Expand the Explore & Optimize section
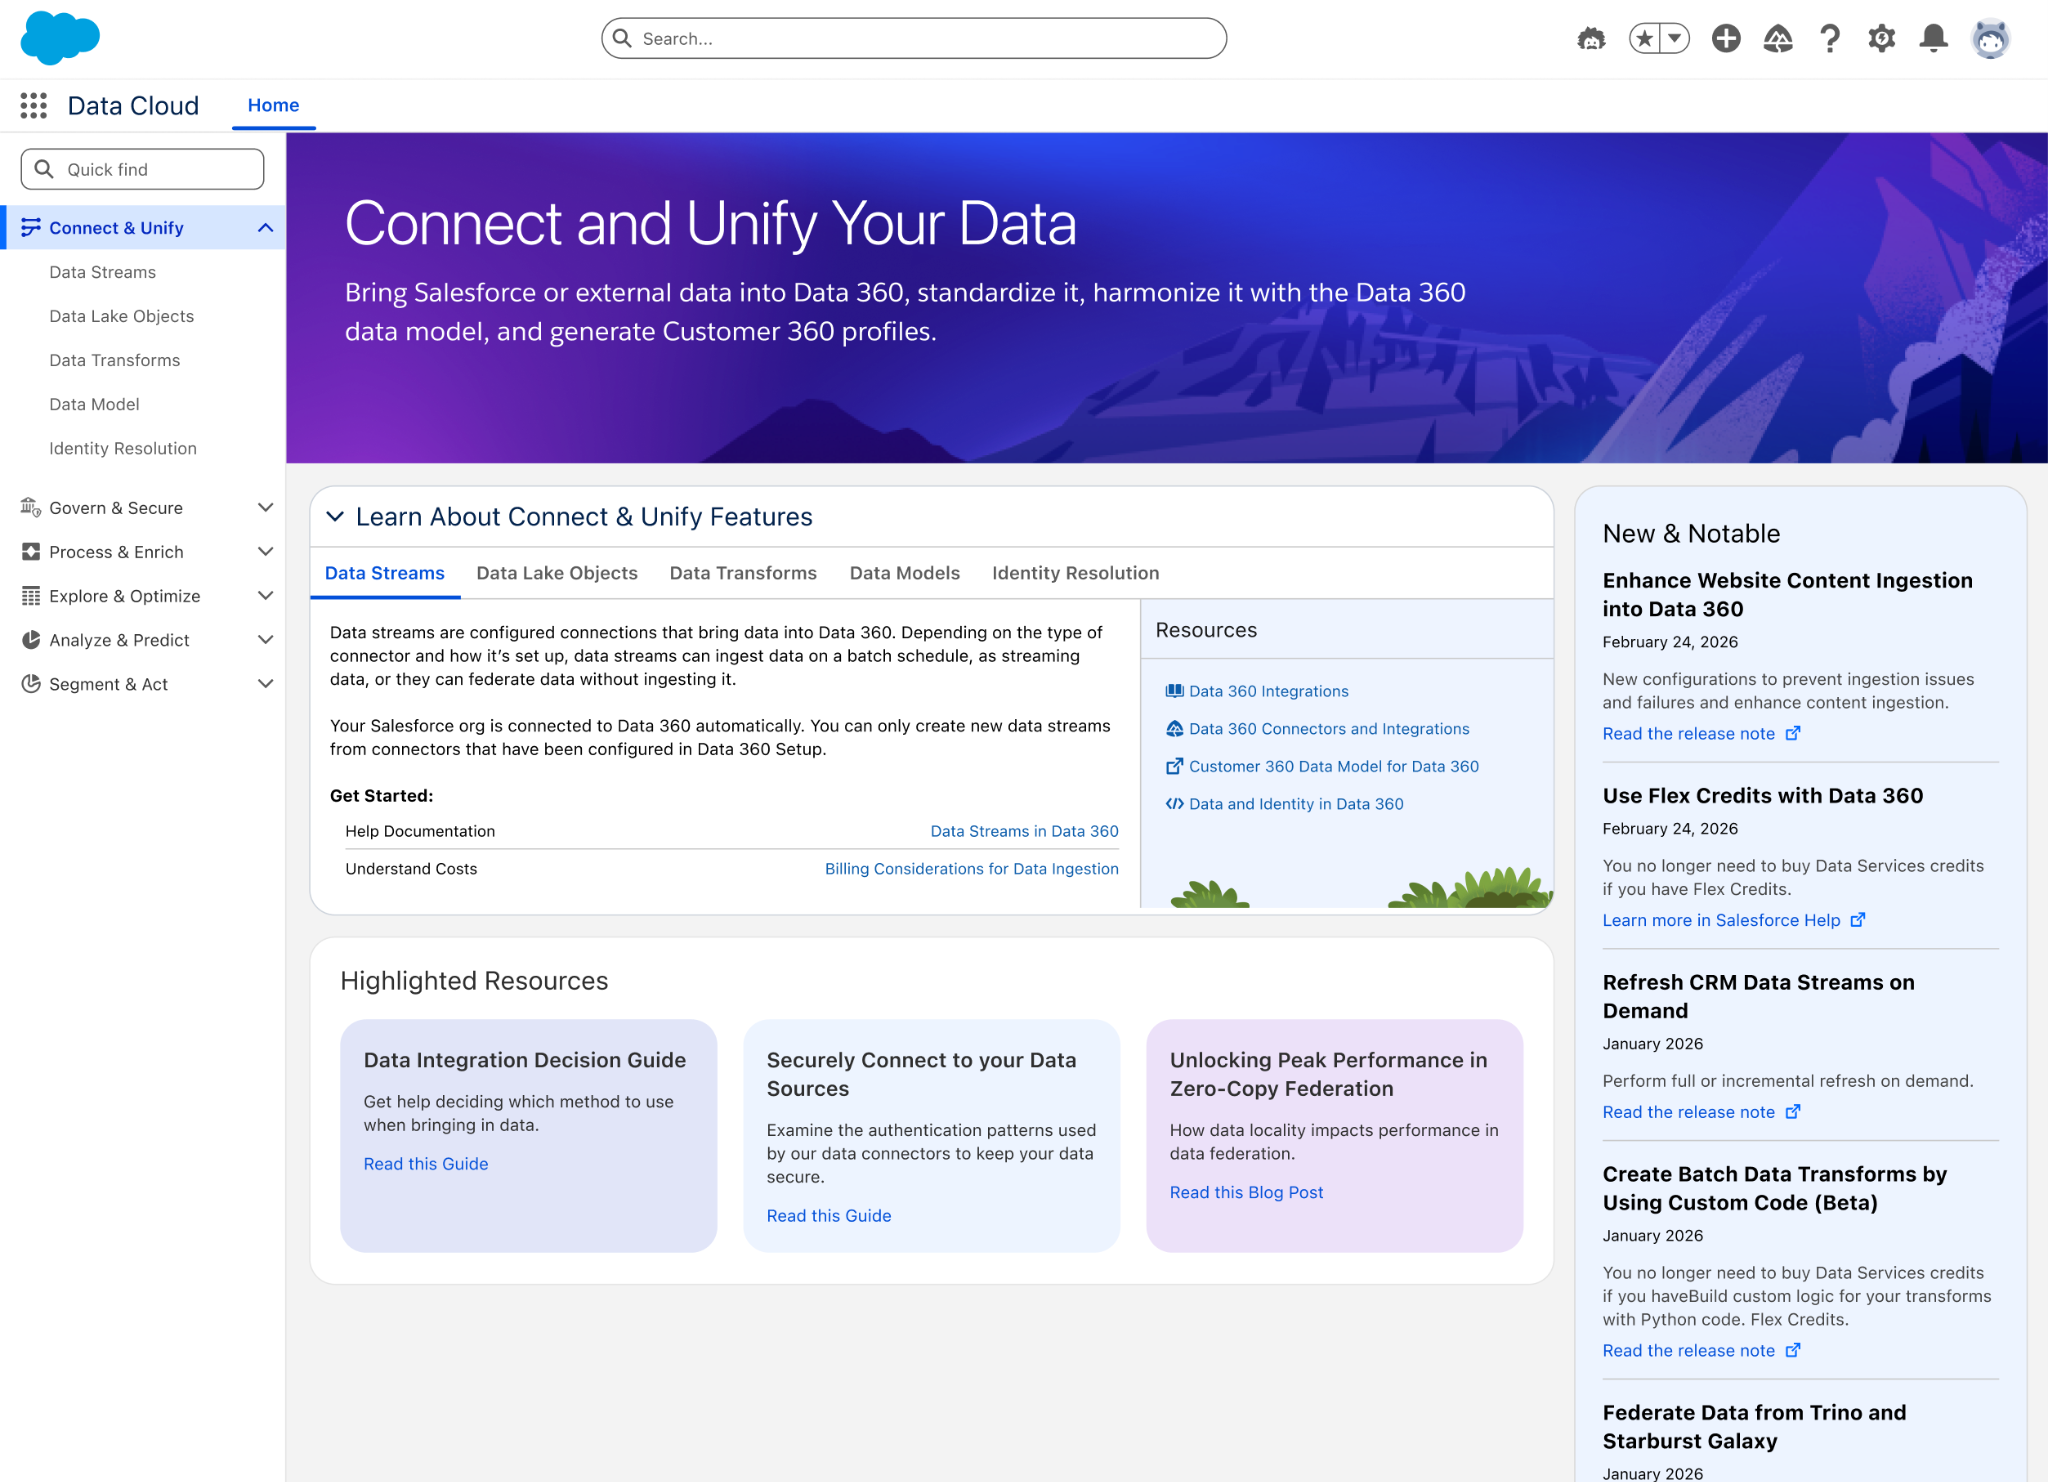Image resolution: width=2048 pixels, height=1482 pixels. click(x=265, y=595)
